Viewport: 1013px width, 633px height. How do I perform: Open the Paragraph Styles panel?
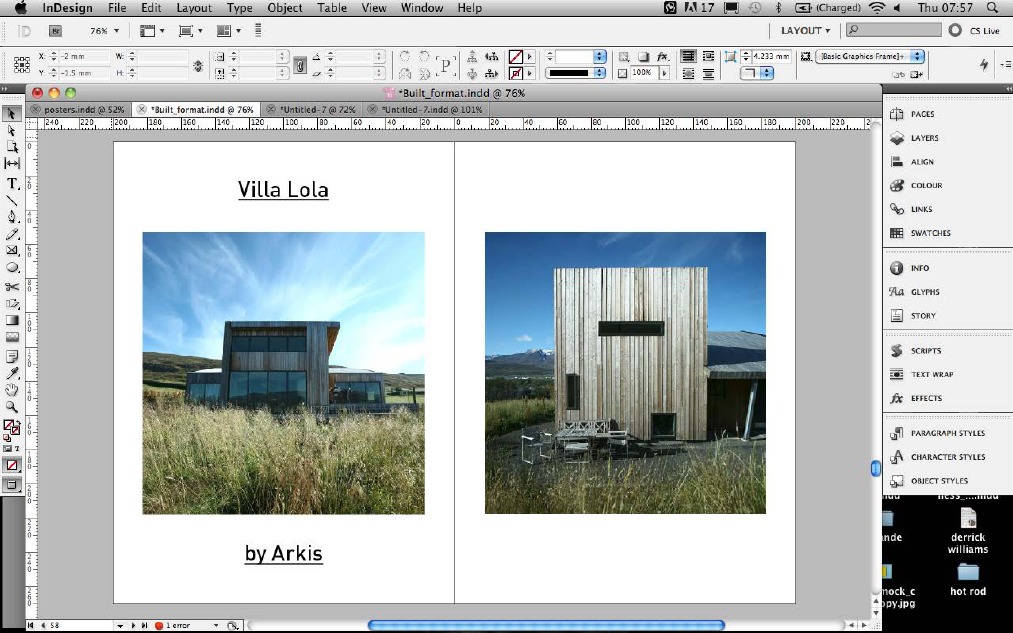click(x=946, y=433)
